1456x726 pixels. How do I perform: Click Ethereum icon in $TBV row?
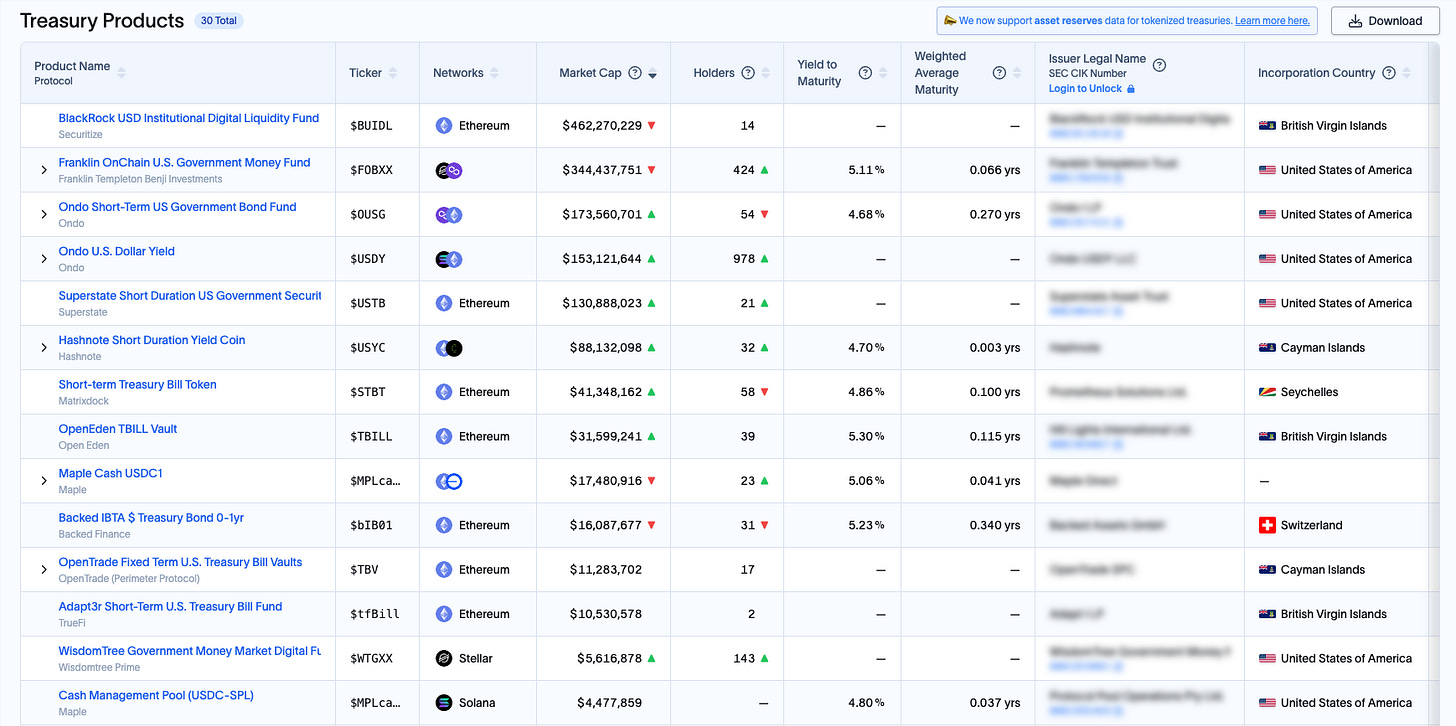(444, 570)
